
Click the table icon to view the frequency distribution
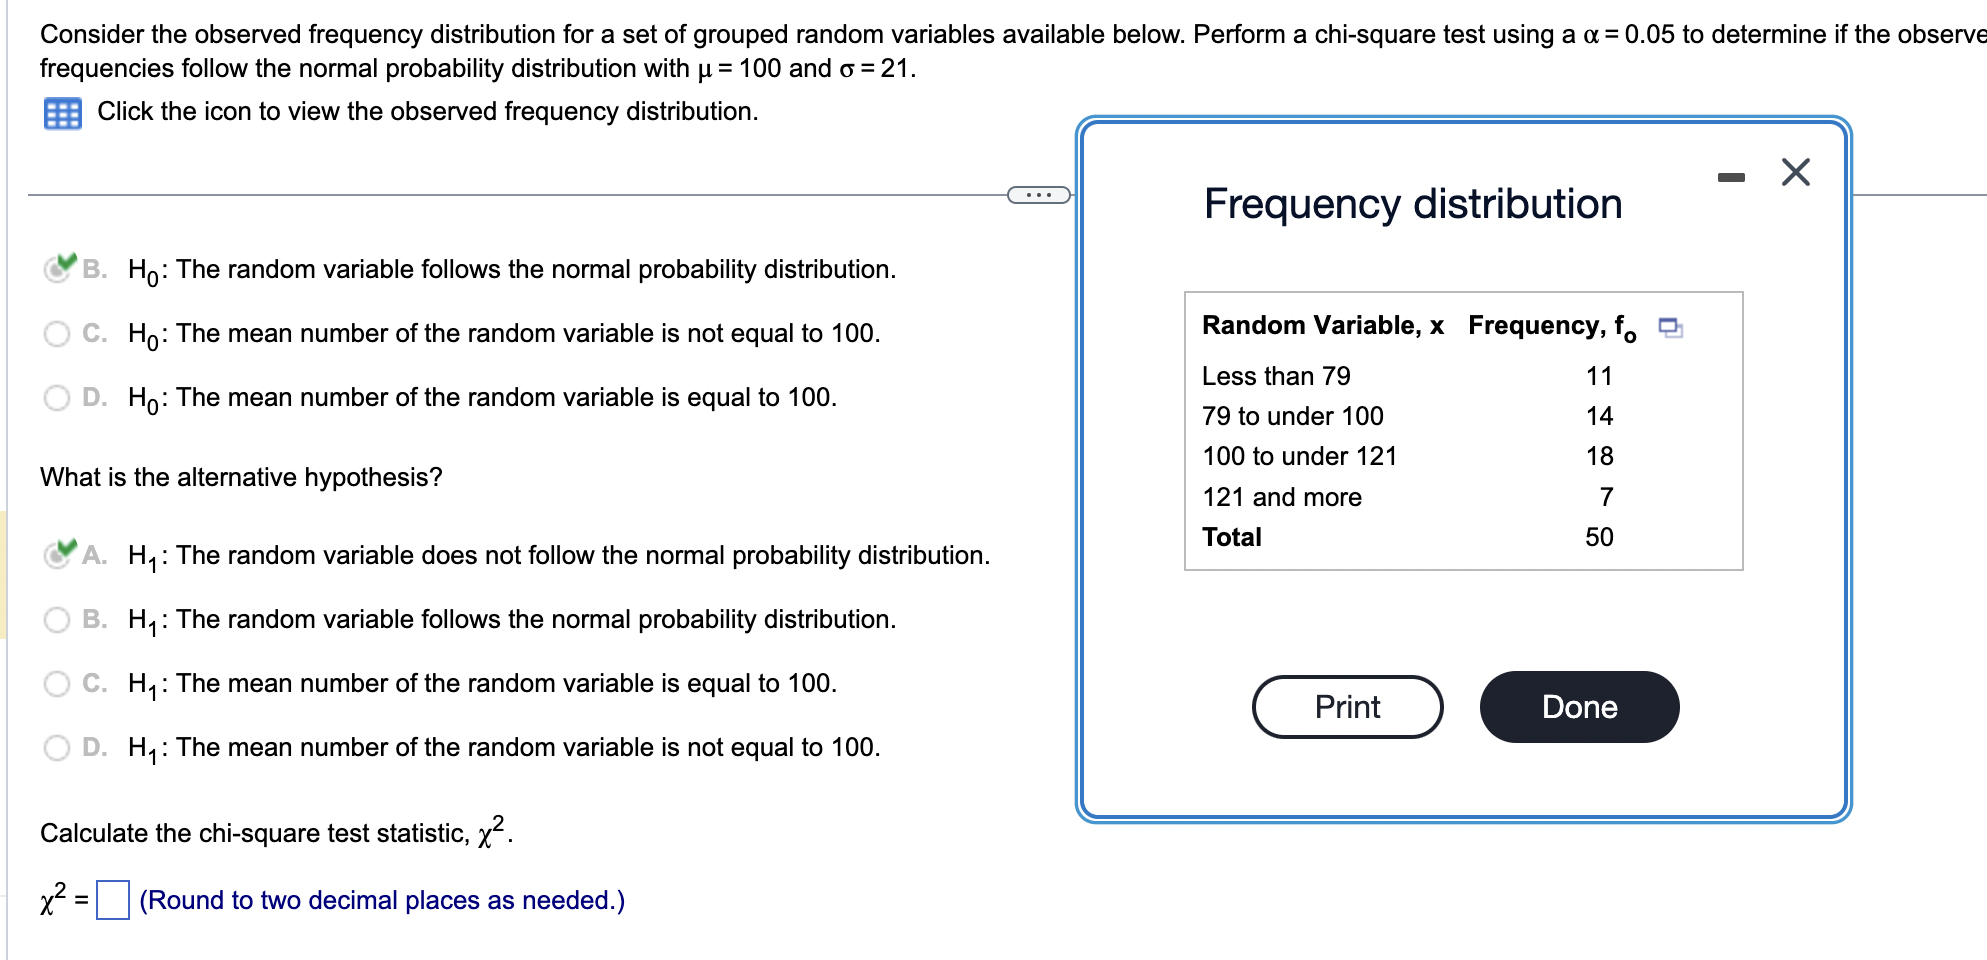pyautogui.click(x=62, y=113)
